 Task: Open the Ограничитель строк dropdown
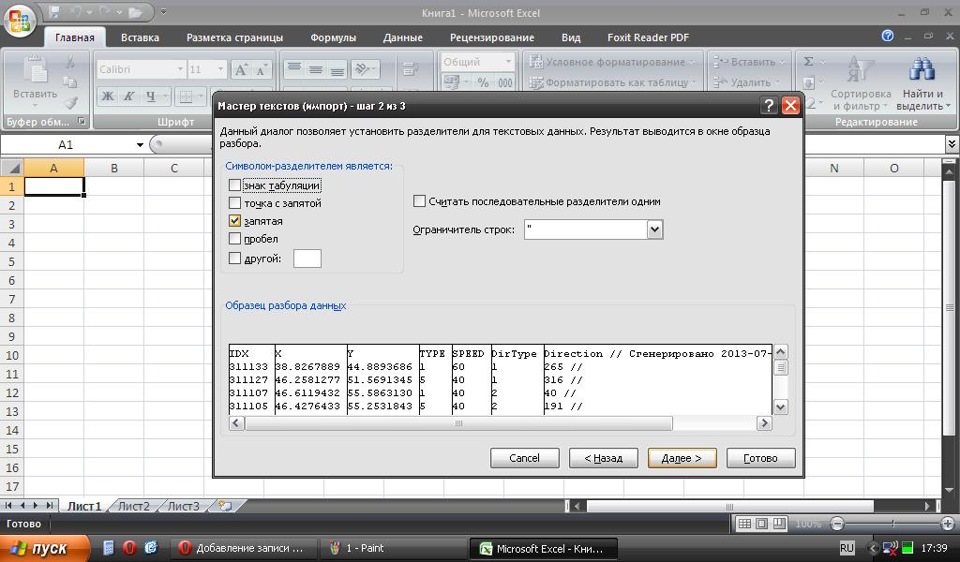pos(655,230)
